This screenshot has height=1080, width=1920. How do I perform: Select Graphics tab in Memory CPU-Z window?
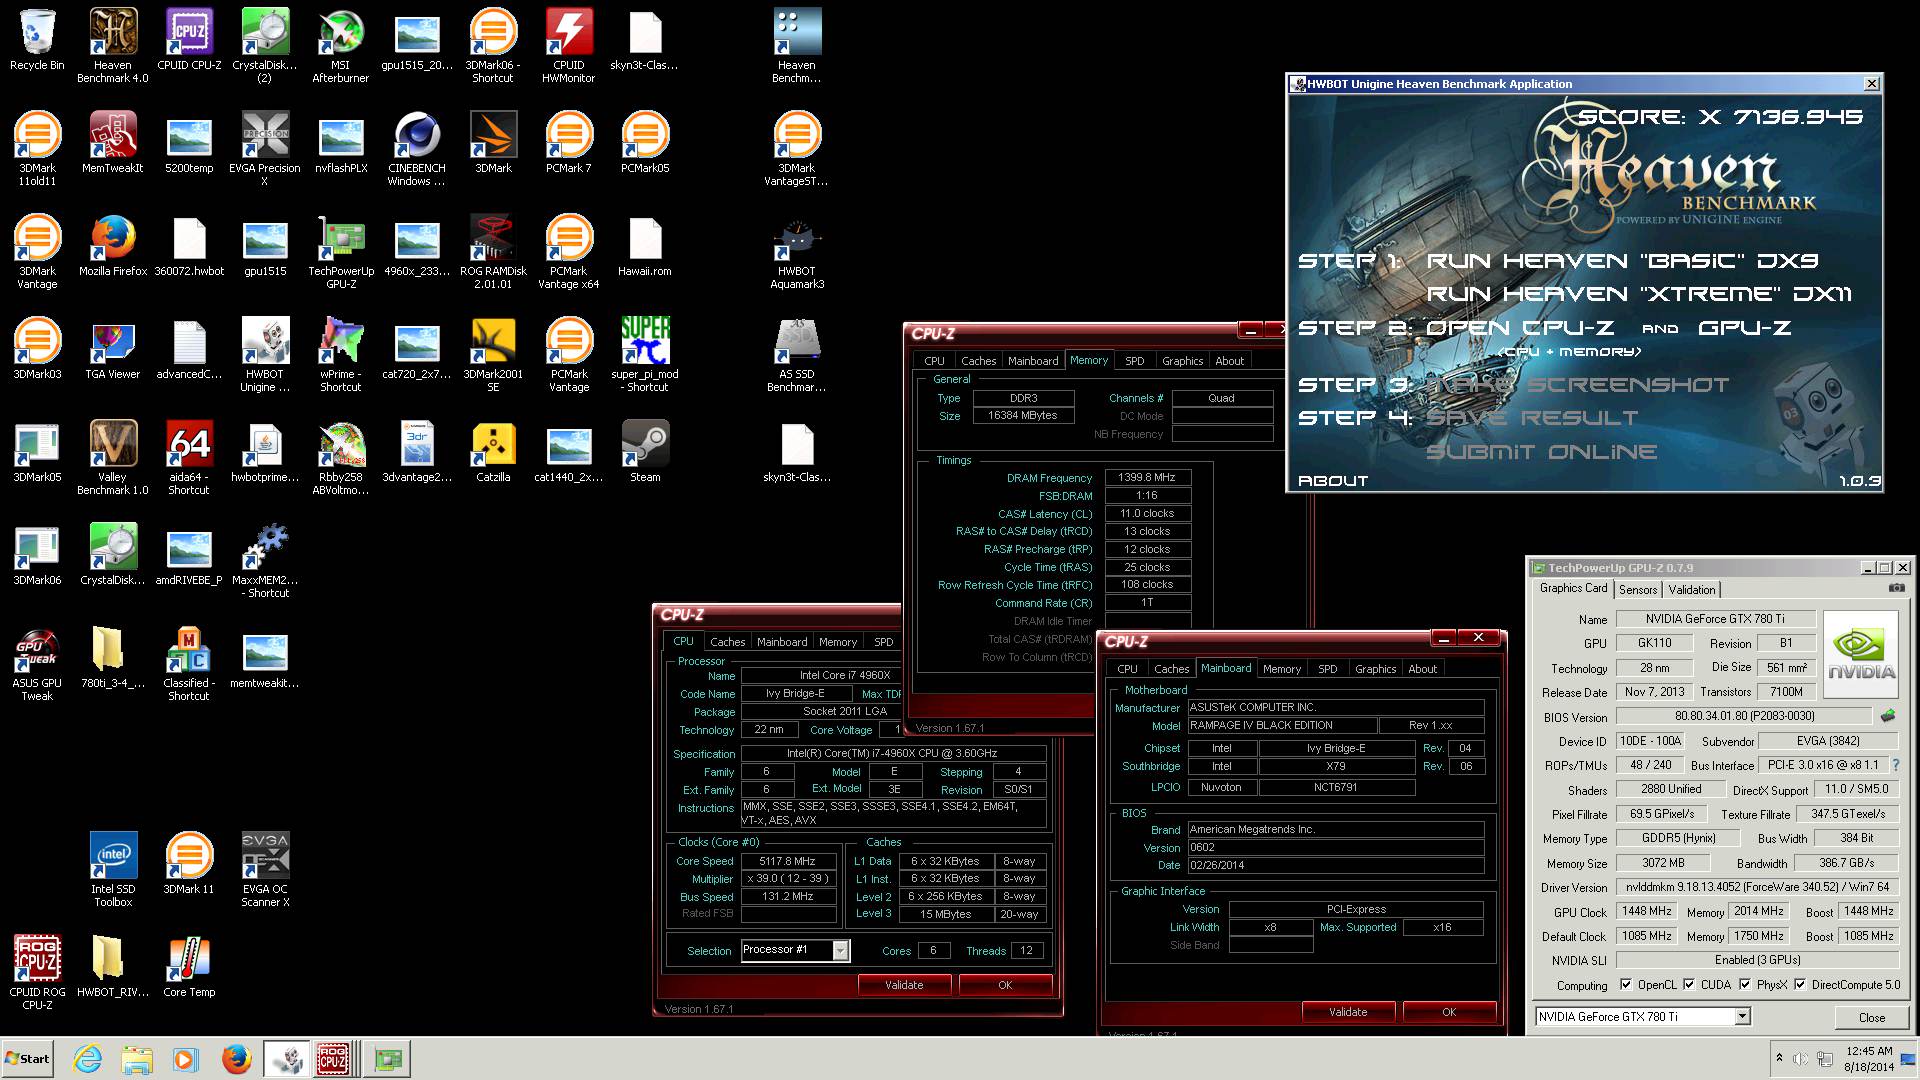click(x=1182, y=361)
